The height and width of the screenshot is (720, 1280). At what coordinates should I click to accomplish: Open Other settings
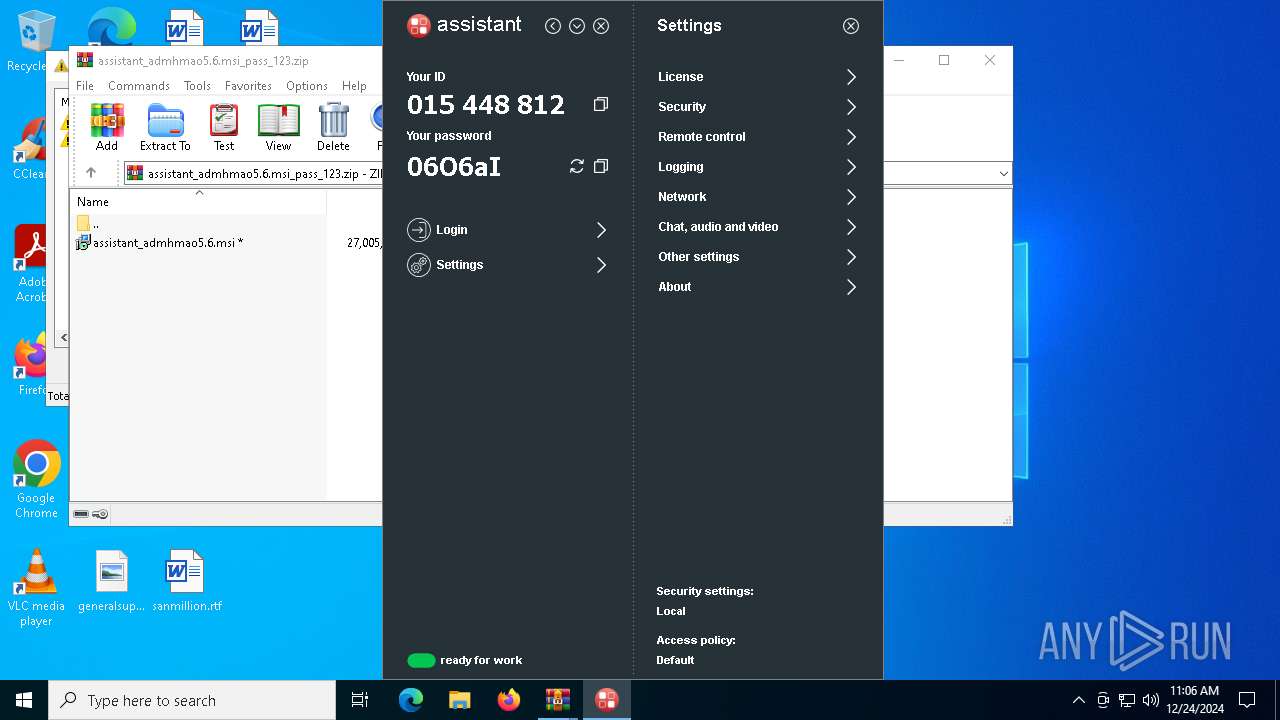point(757,257)
